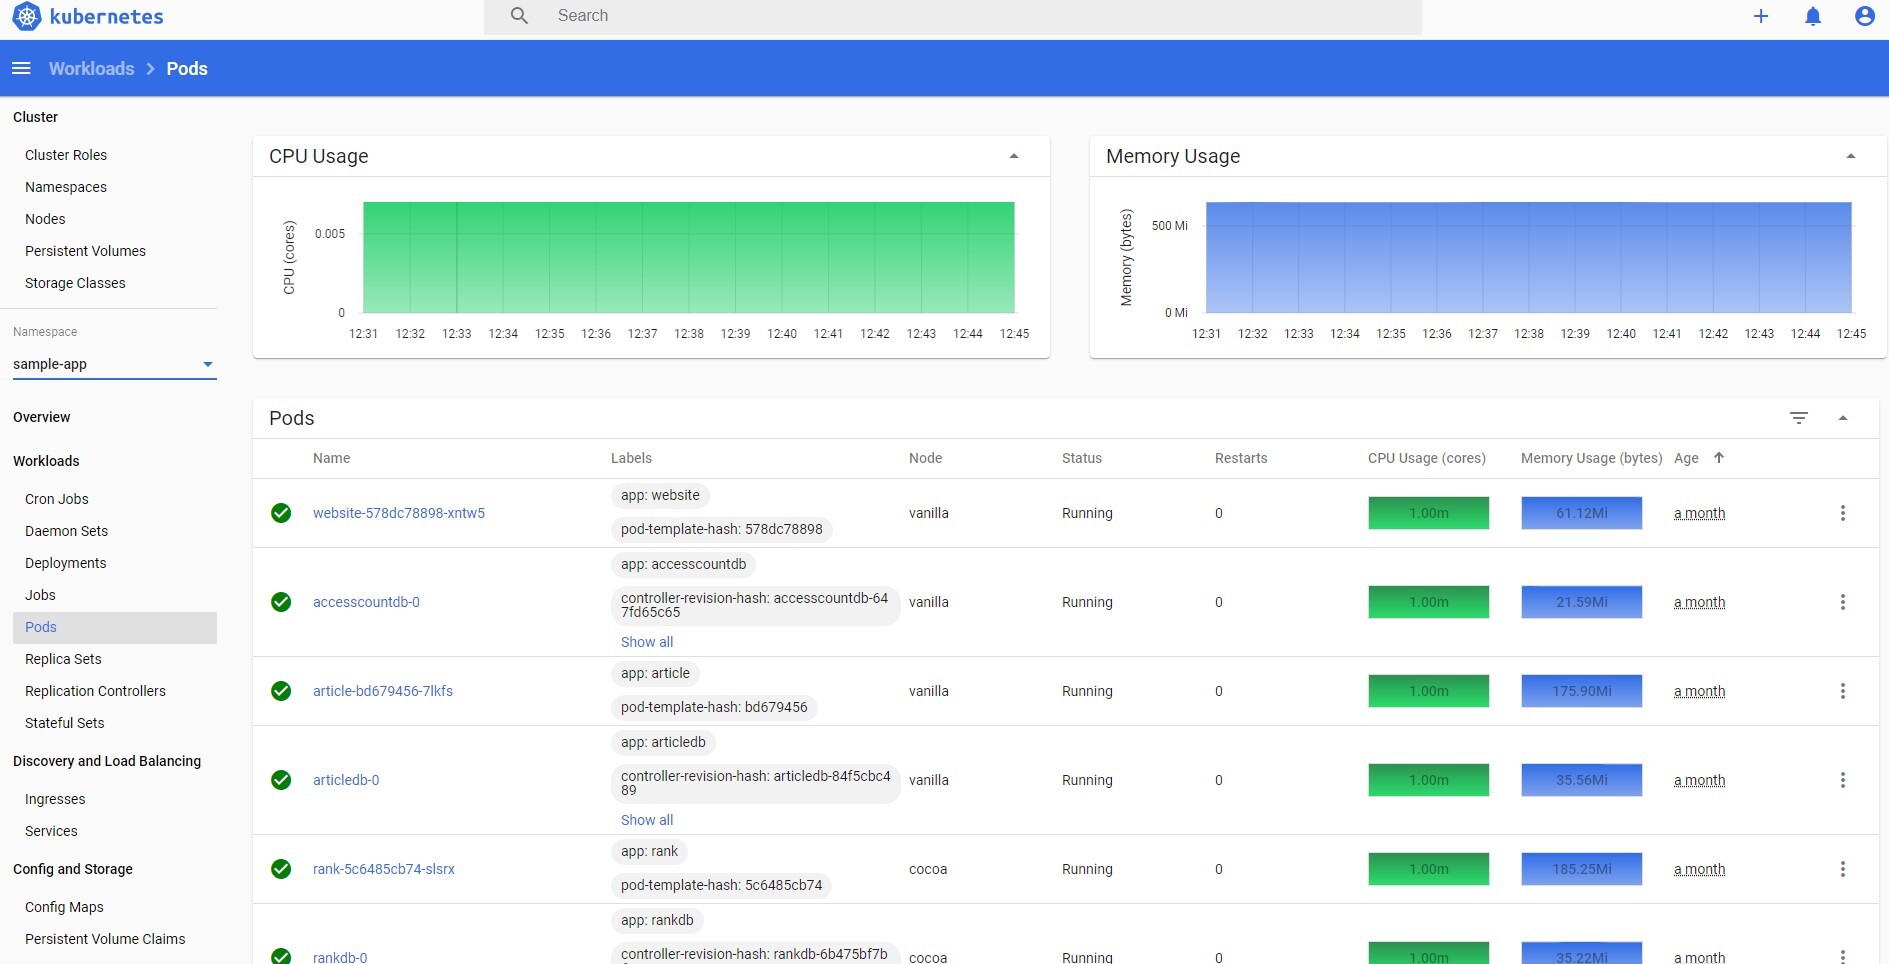Open pod rank-5c6485cb74-slsrx
This screenshot has width=1889, height=964.
(x=384, y=869)
